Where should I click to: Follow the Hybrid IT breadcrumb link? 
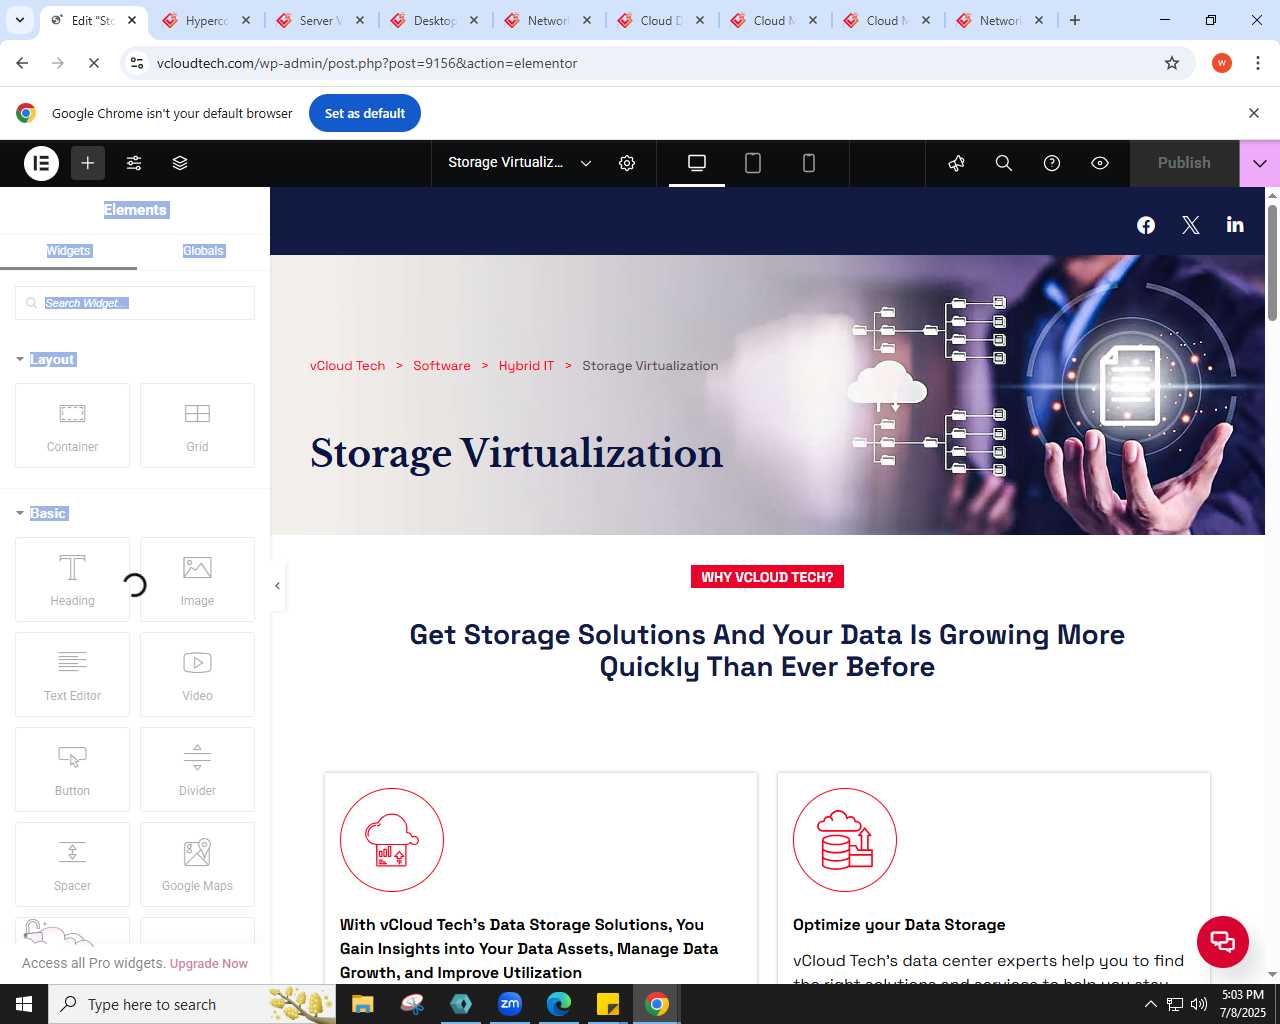(x=526, y=366)
